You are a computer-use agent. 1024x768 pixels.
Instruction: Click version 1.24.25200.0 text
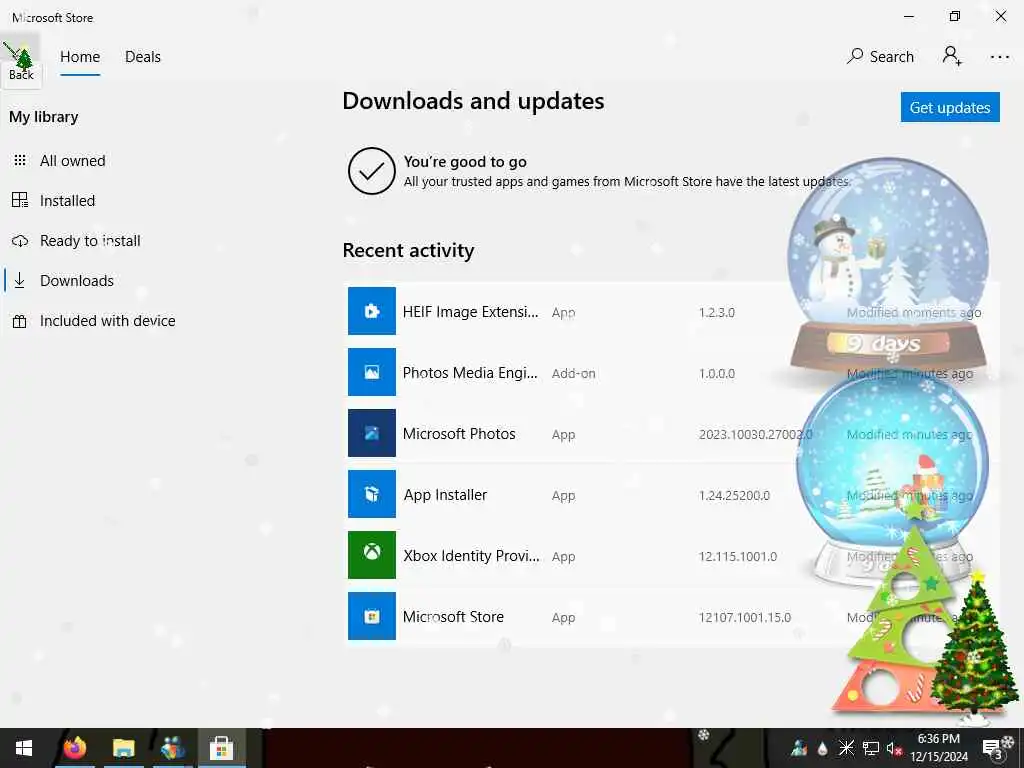[734, 496]
